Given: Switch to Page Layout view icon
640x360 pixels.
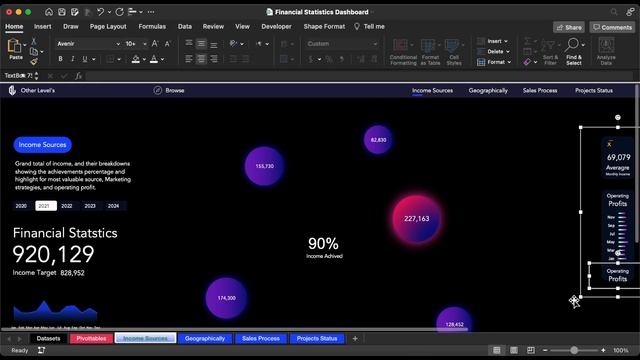Looking at the screenshot, I should point(514,350).
